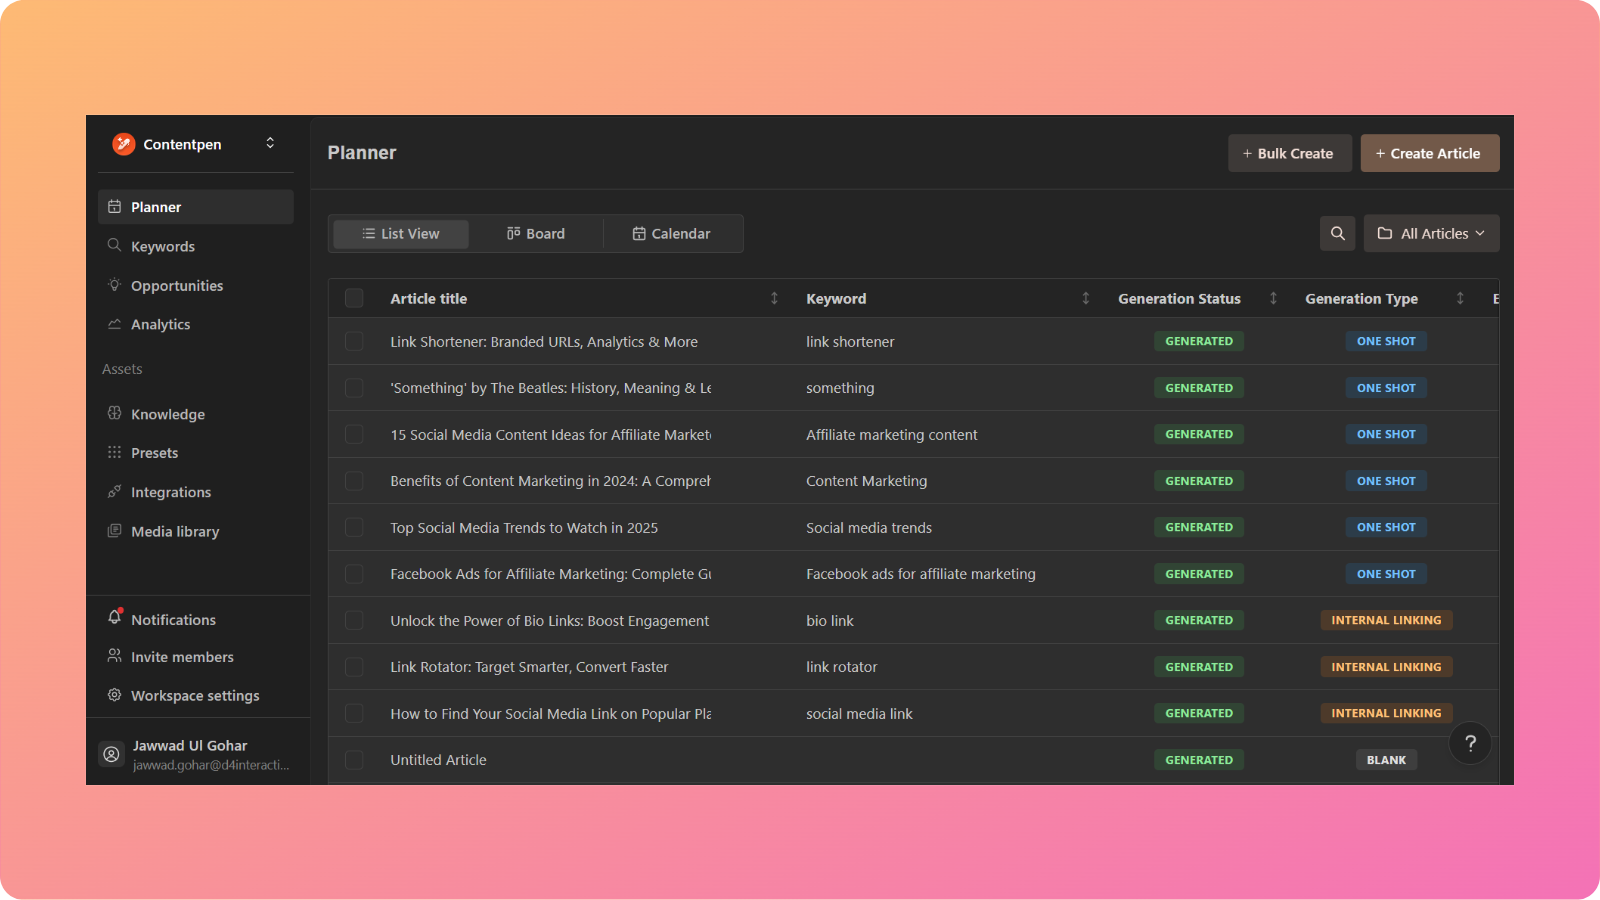Image resolution: width=1600 pixels, height=900 pixels.
Task: Open the Calendar view
Action: pyautogui.click(x=672, y=233)
